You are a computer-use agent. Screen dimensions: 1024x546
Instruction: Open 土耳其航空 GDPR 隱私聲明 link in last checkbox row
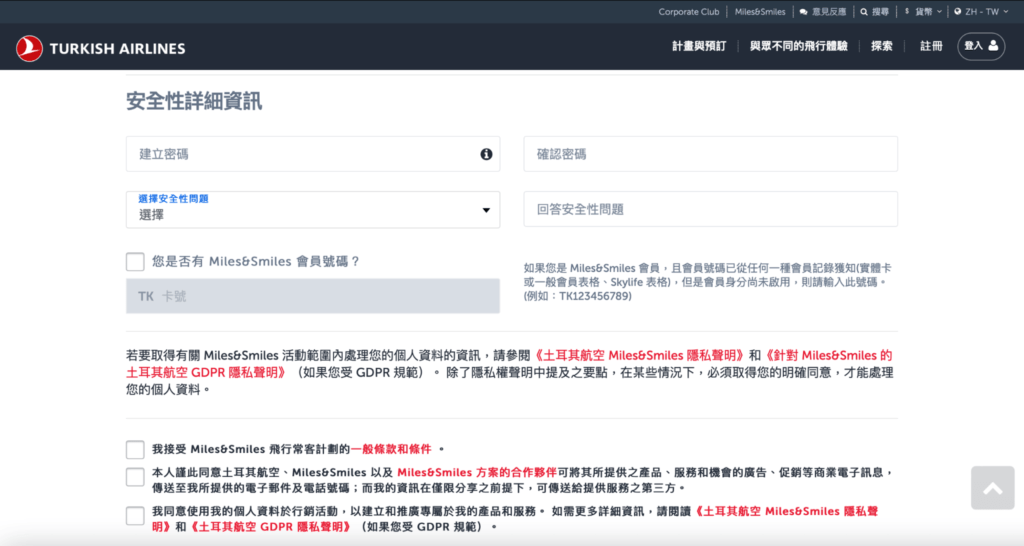pos(270,527)
